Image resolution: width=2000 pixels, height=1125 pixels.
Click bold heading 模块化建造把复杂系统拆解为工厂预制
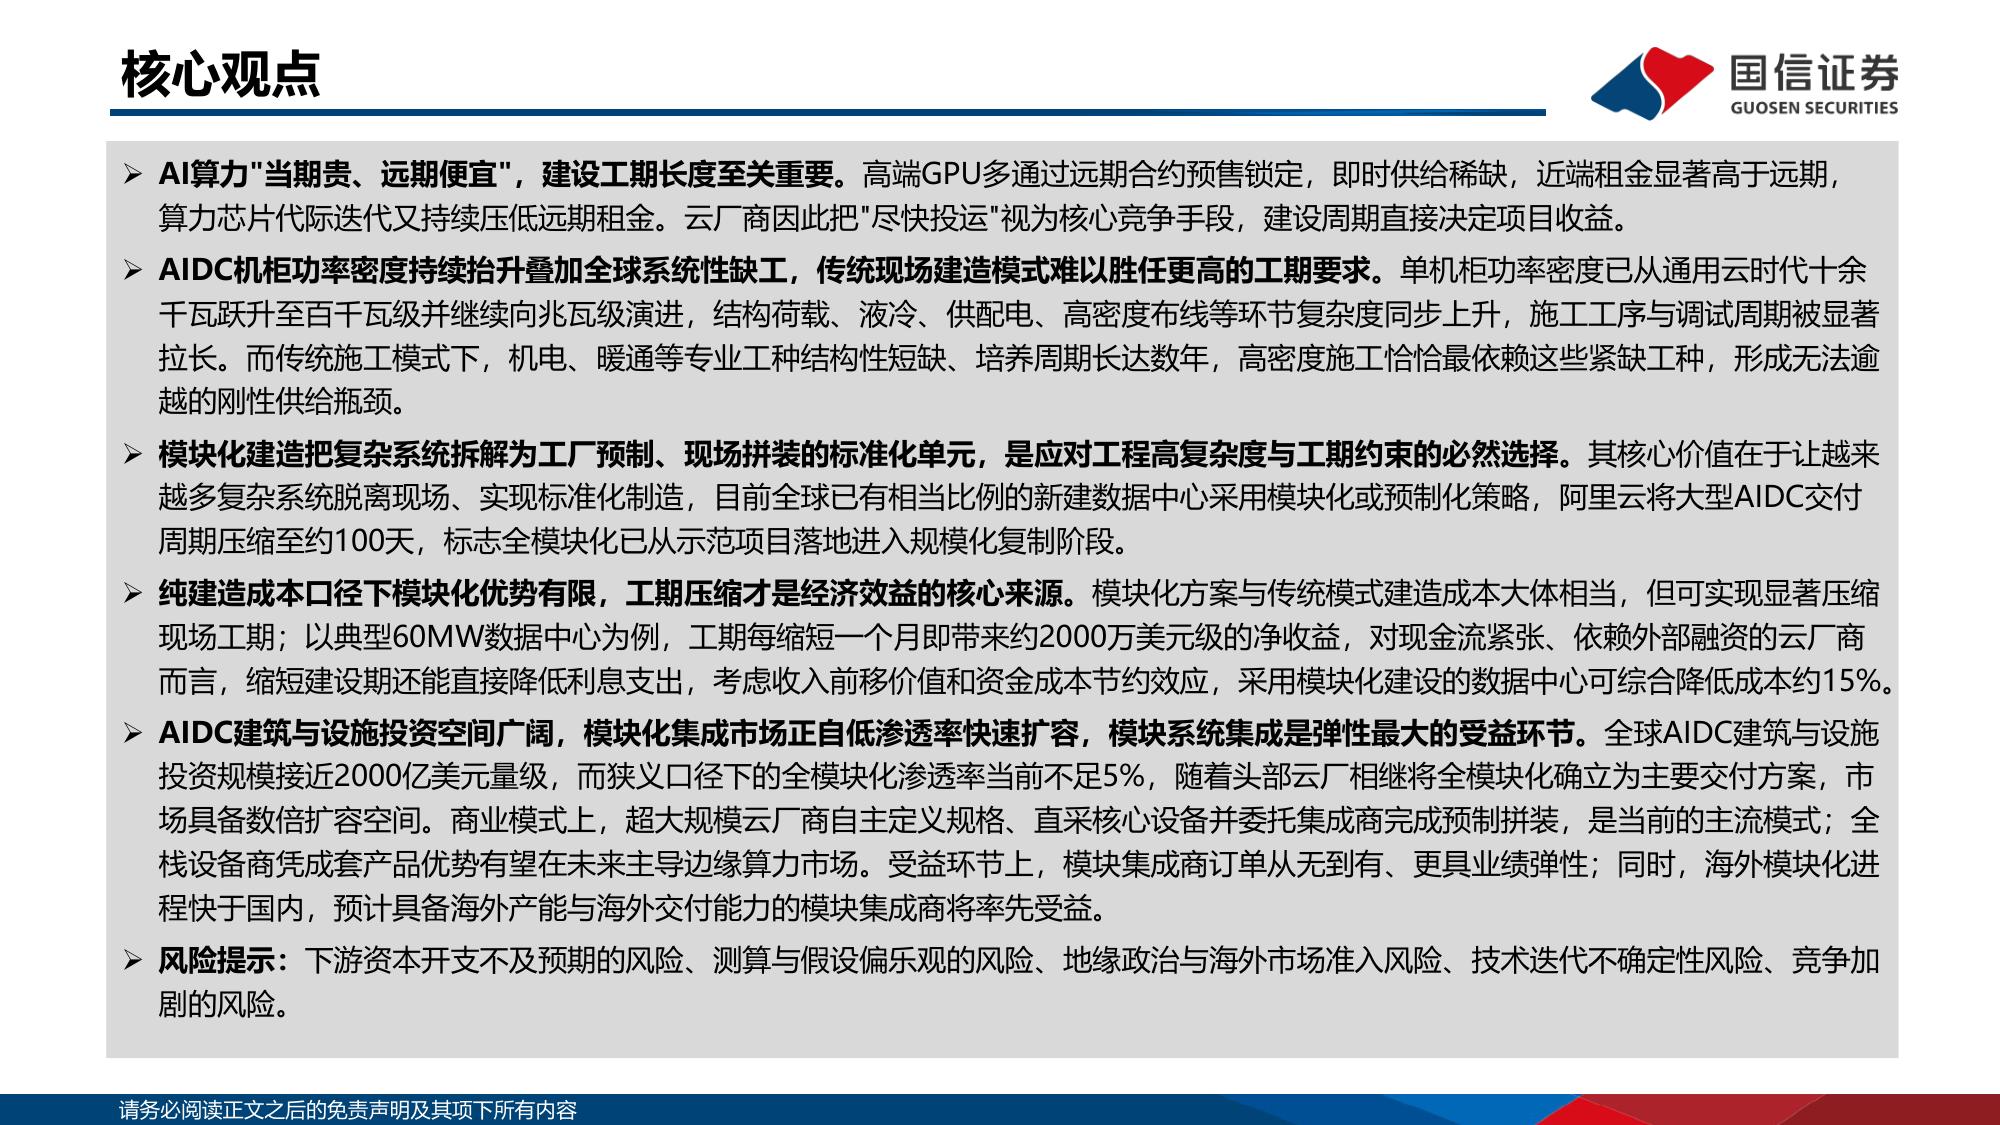click(406, 455)
